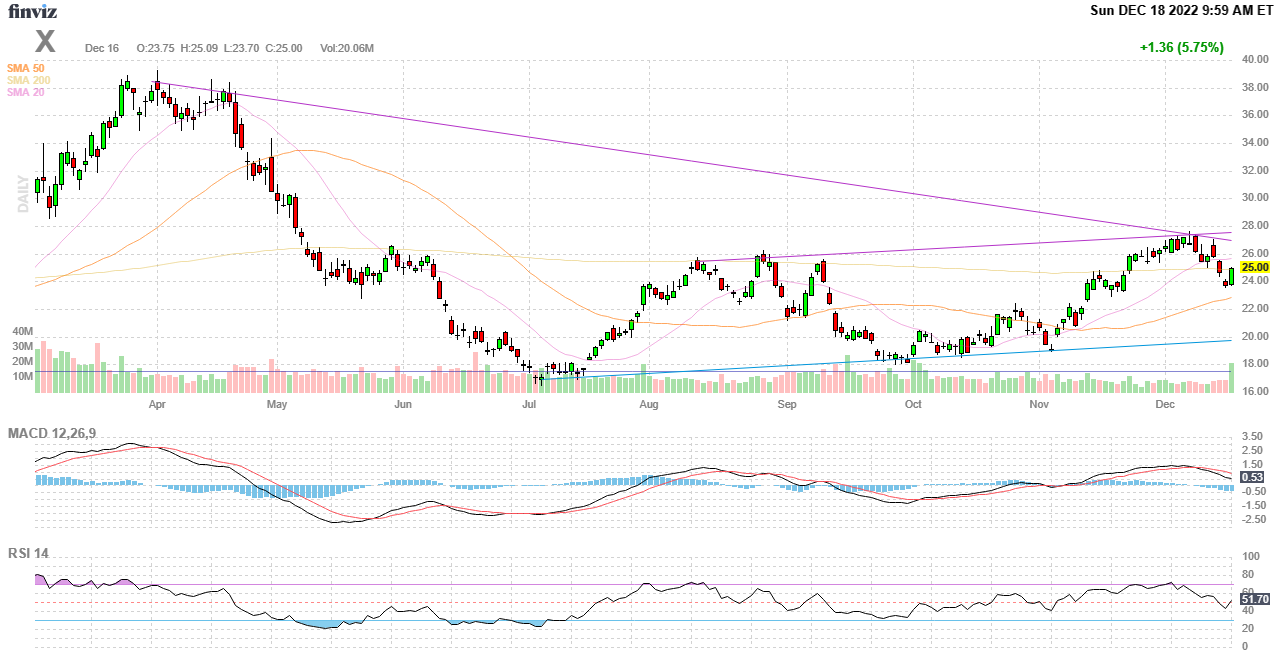
Task: Click the RSI 51.70 value badge
Action: point(1254,599)
